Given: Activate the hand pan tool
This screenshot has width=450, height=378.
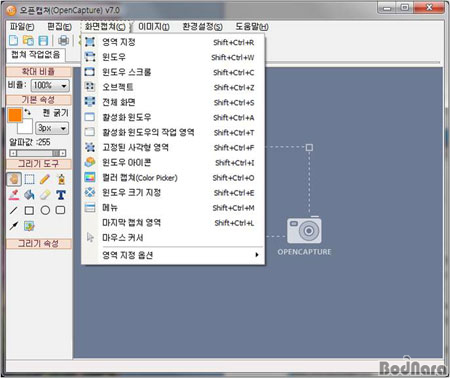Looking at the screenshot, I should click(14, 179).
